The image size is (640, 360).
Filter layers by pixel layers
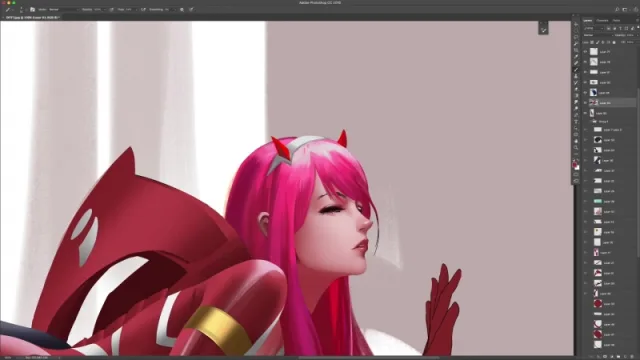608,28
